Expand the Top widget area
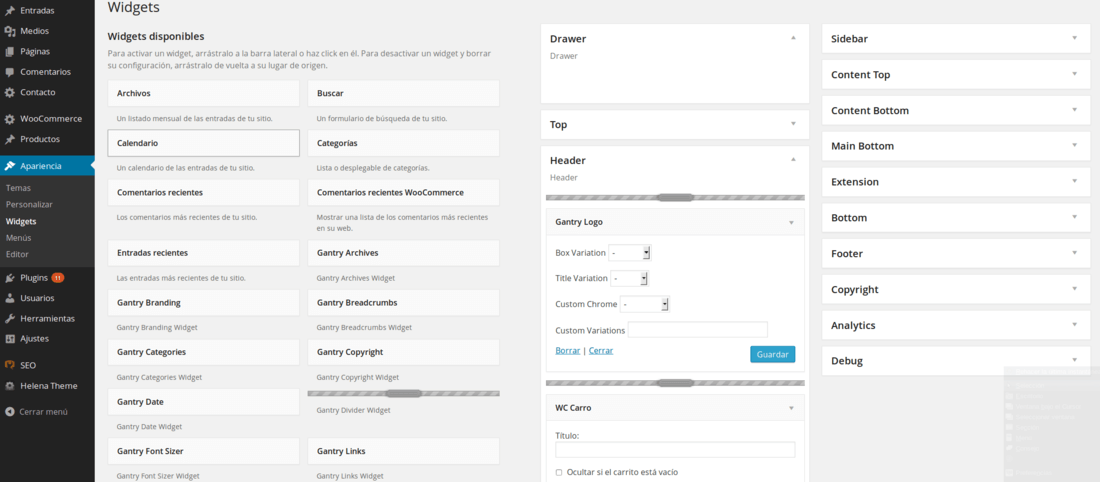Screen dimensions: 1100x482 793,123
